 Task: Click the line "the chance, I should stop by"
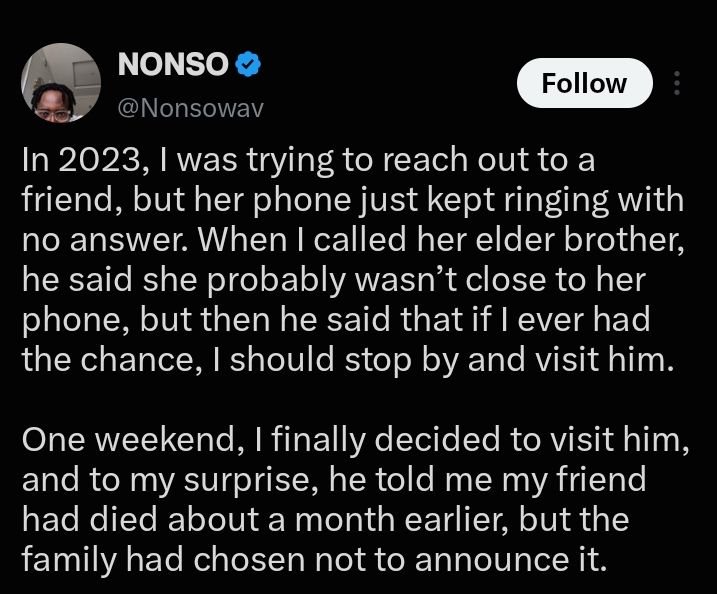(x=239, y=360)
